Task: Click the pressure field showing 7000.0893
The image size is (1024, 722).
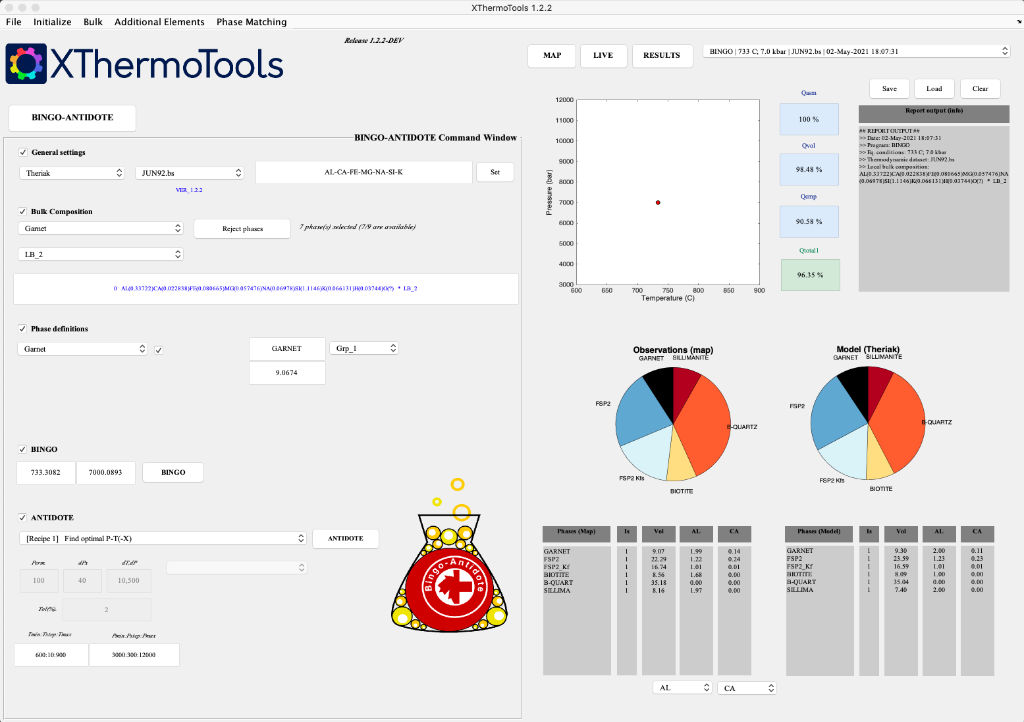Action: click(x=105, y=472)
